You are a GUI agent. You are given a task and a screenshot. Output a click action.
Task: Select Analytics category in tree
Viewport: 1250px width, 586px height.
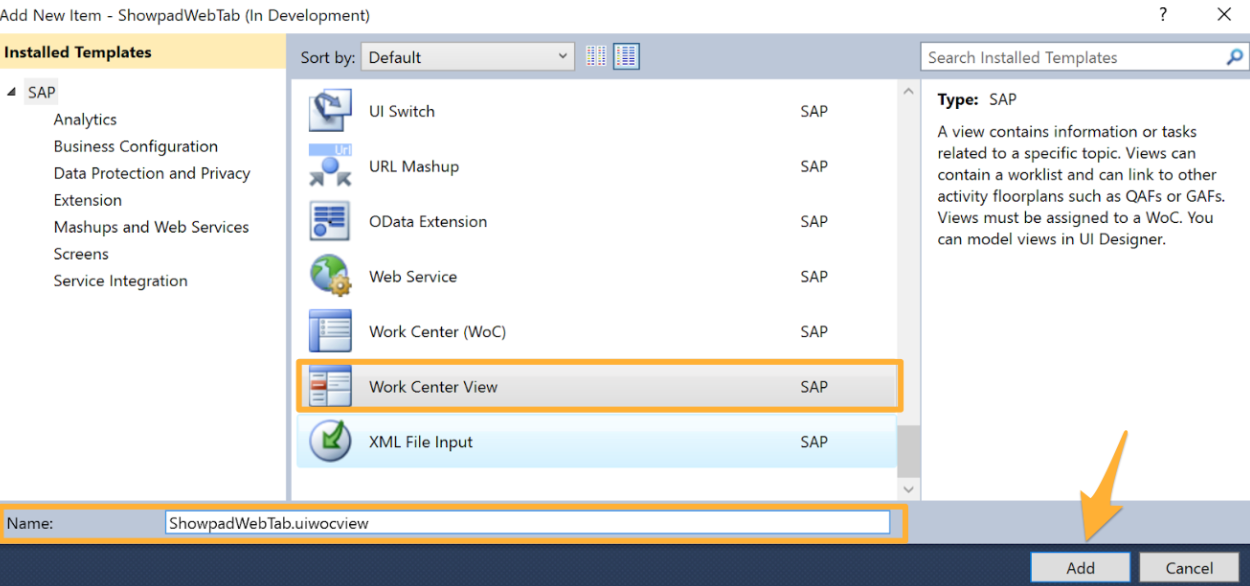click(x=85, y=119)
